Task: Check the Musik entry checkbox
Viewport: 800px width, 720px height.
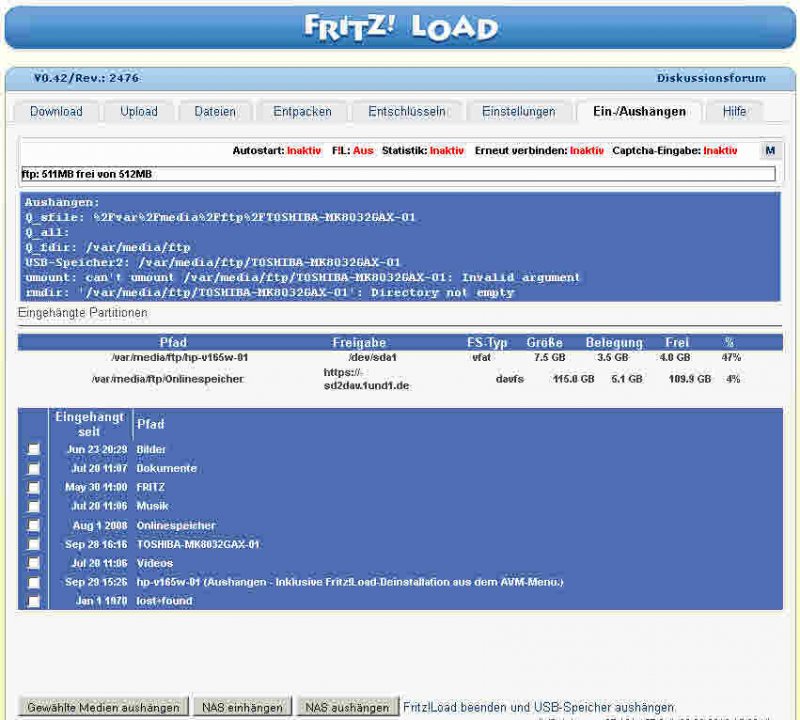Action: [34, 506]
